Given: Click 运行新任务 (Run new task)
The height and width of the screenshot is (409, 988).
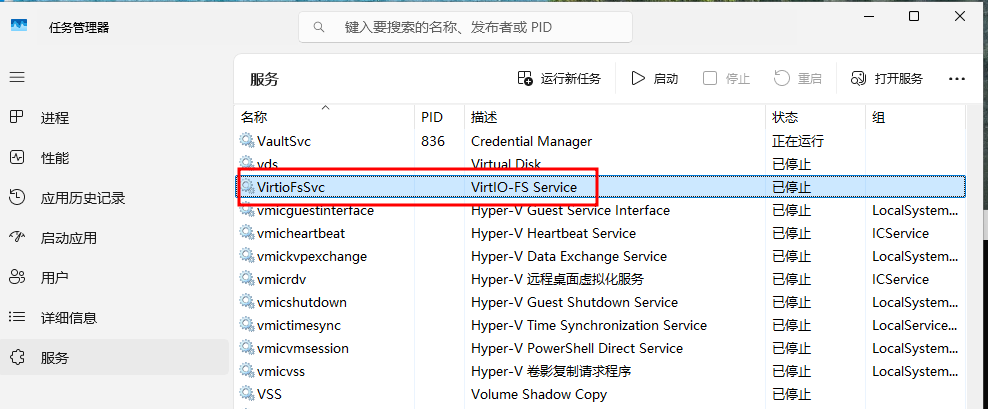Looking at the screenshot, I should click(x=559, y=78).
